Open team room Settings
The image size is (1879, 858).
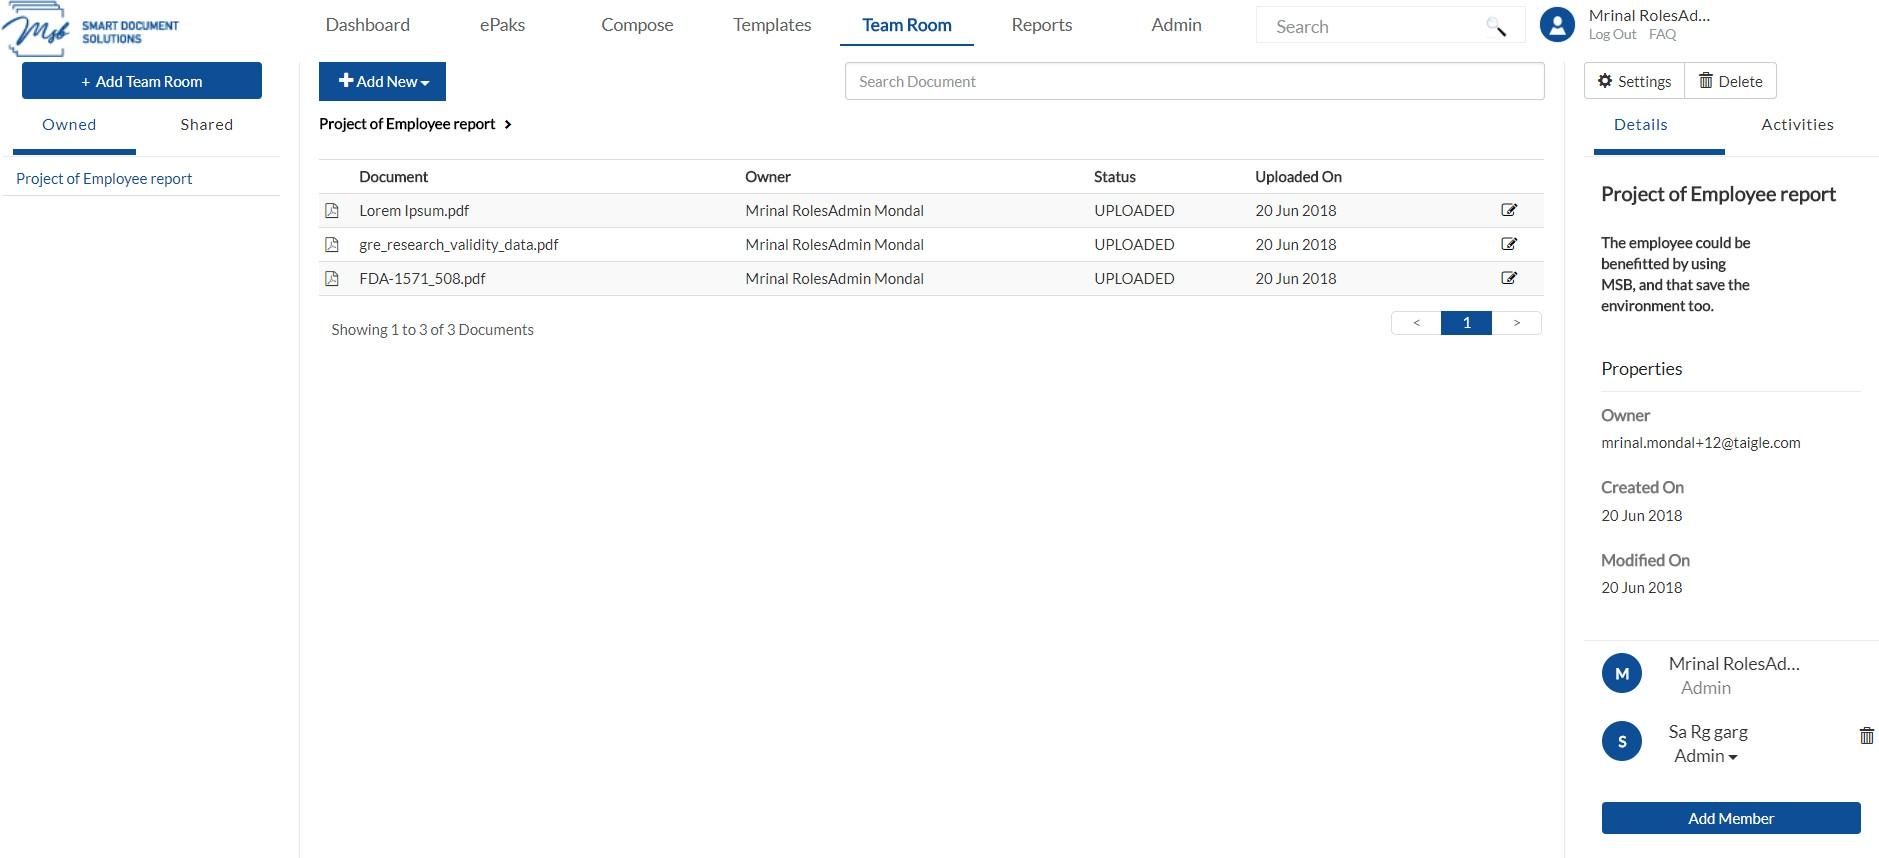pos(1634,81)
